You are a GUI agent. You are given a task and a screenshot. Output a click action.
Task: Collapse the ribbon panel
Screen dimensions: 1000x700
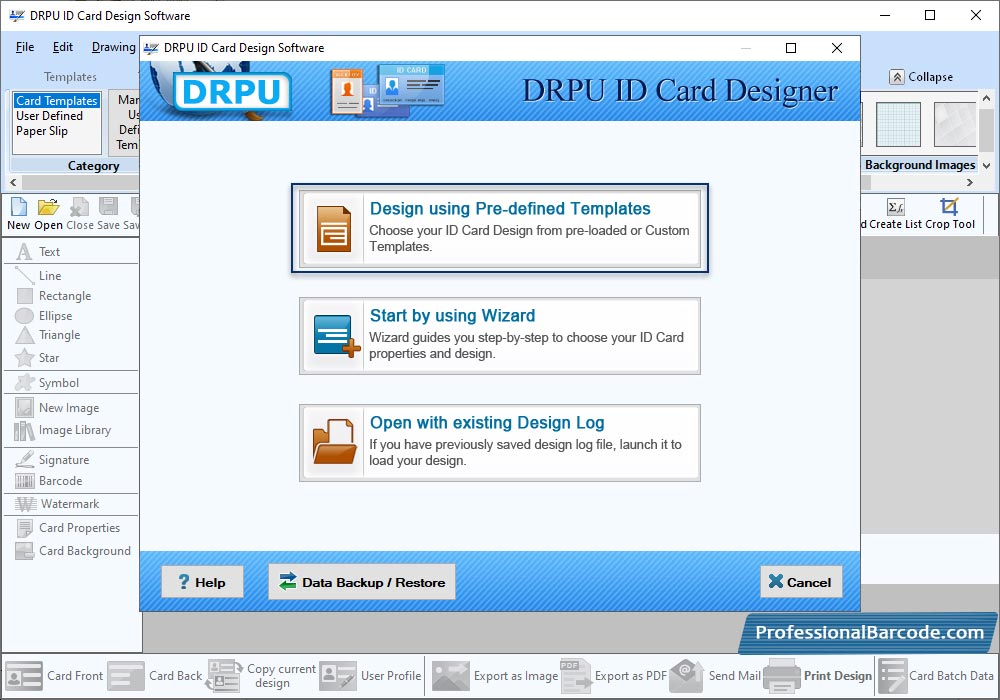click(x=922, y=77)
